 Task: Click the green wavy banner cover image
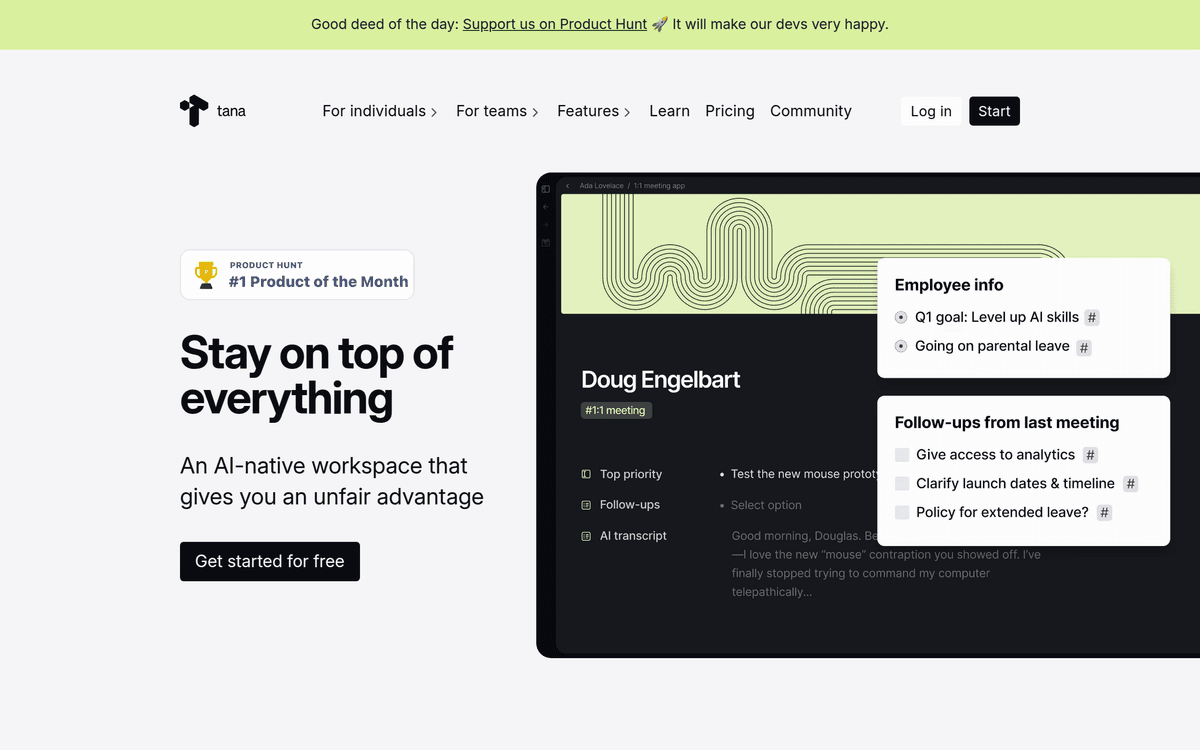720,254
